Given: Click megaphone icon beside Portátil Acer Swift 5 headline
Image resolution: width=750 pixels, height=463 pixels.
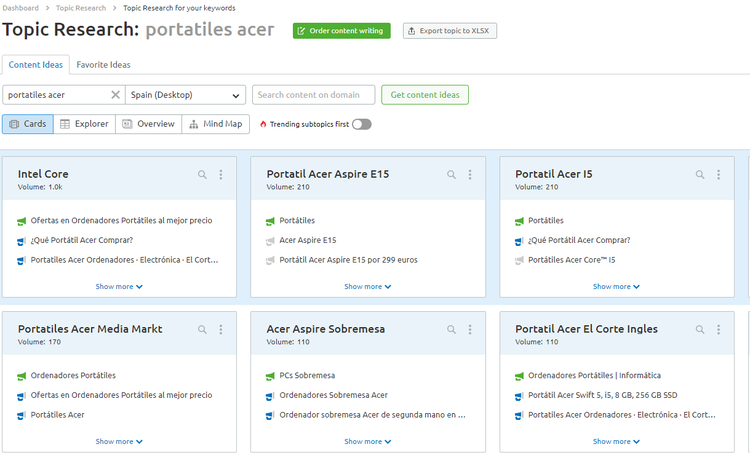Looking at the screenshot, I should click(519, 396).
